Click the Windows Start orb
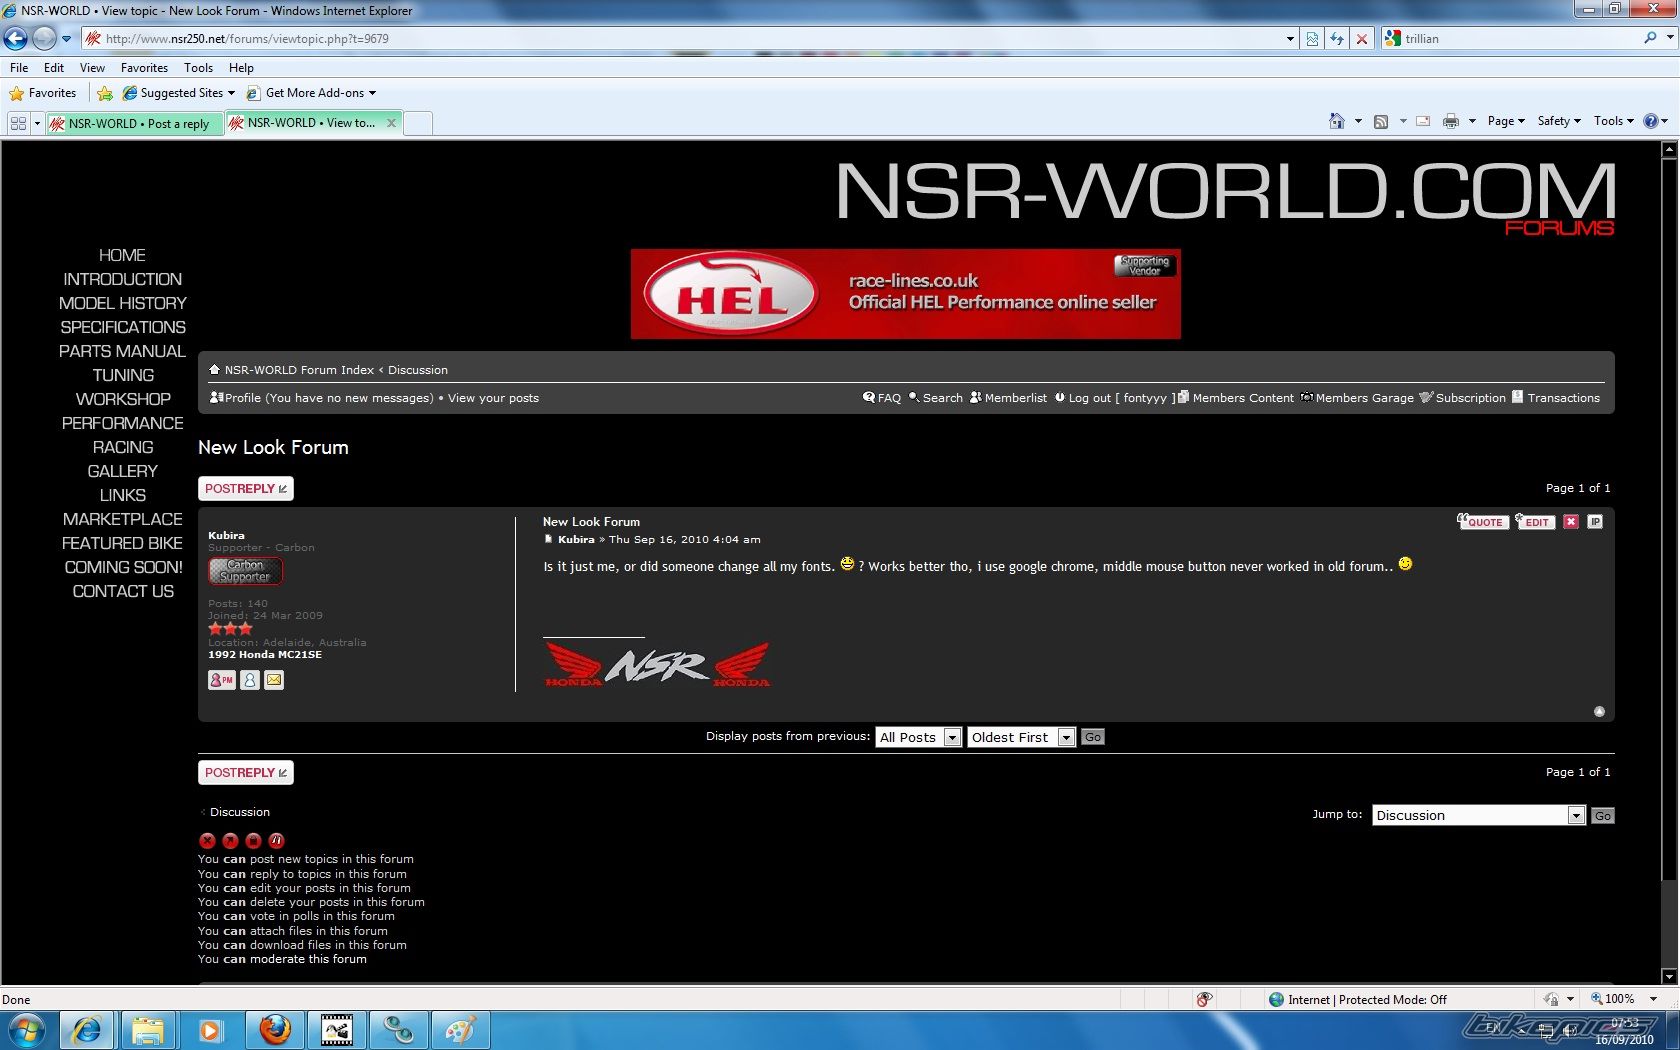This screenshot has width=1680, height=1050. click(27, 1030)
